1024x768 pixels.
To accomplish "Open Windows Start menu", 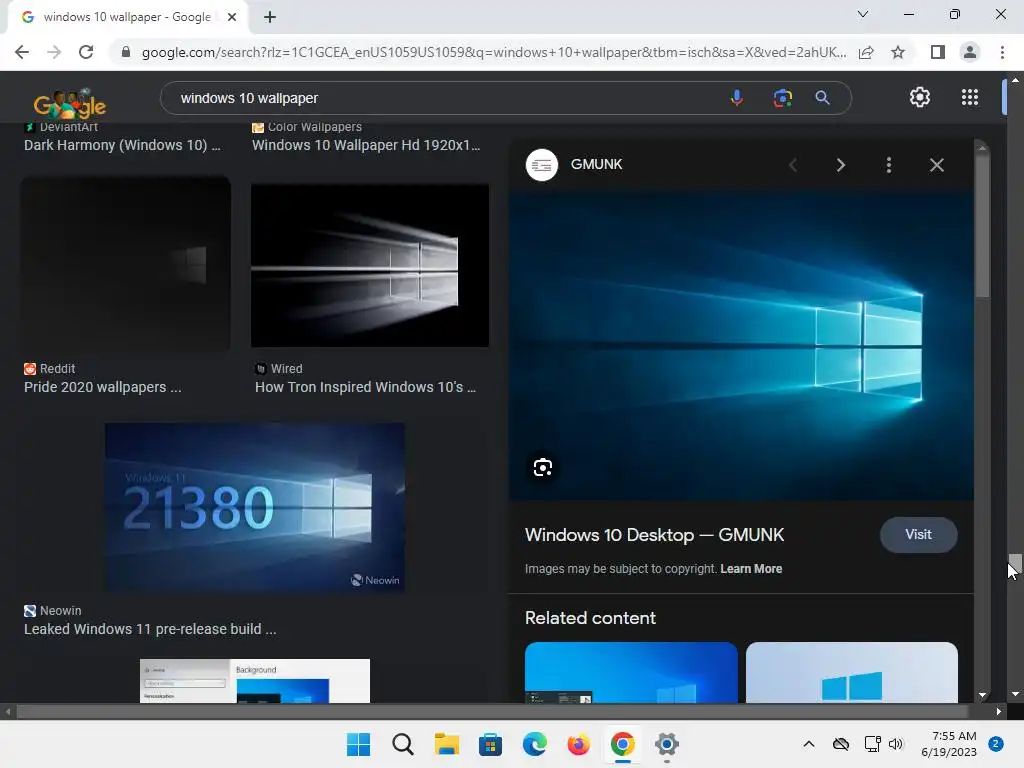I will click(358, 744).
